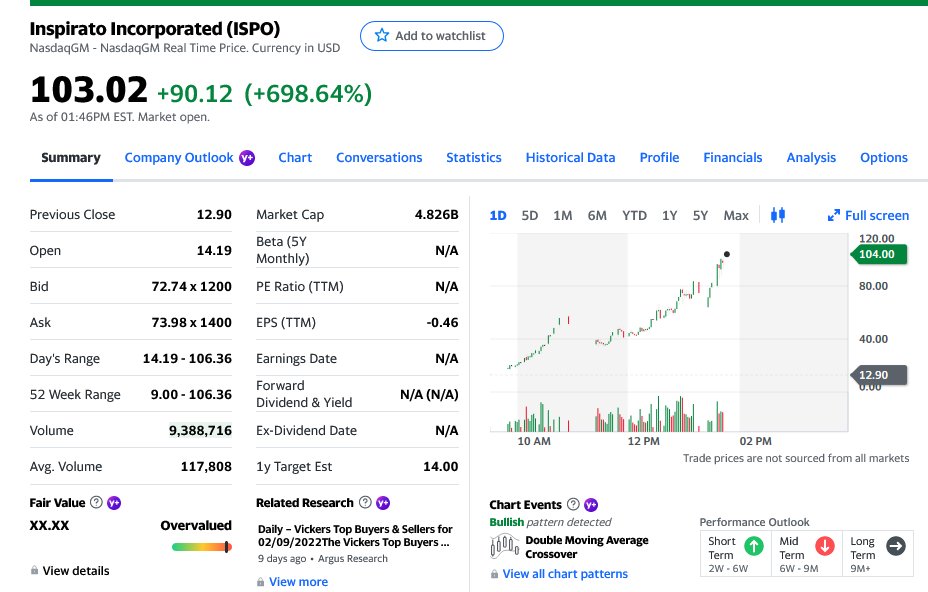Image resolution: width=928 pixels, height=592 pixels.
Task: Go to the Analysis tab
Action: pyautogui.click(x=811, y=157)
